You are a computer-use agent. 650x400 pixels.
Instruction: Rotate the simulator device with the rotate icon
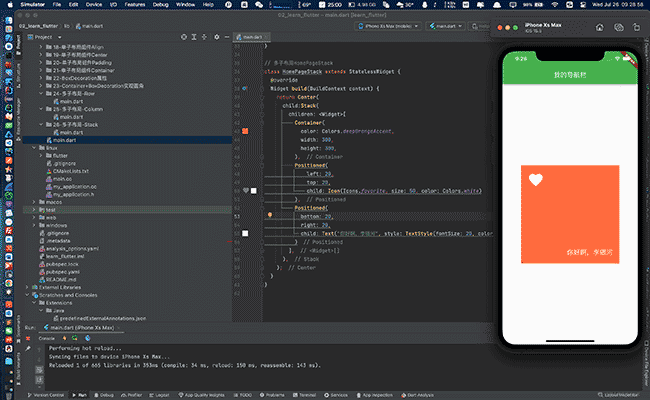[x=636, y=27]
